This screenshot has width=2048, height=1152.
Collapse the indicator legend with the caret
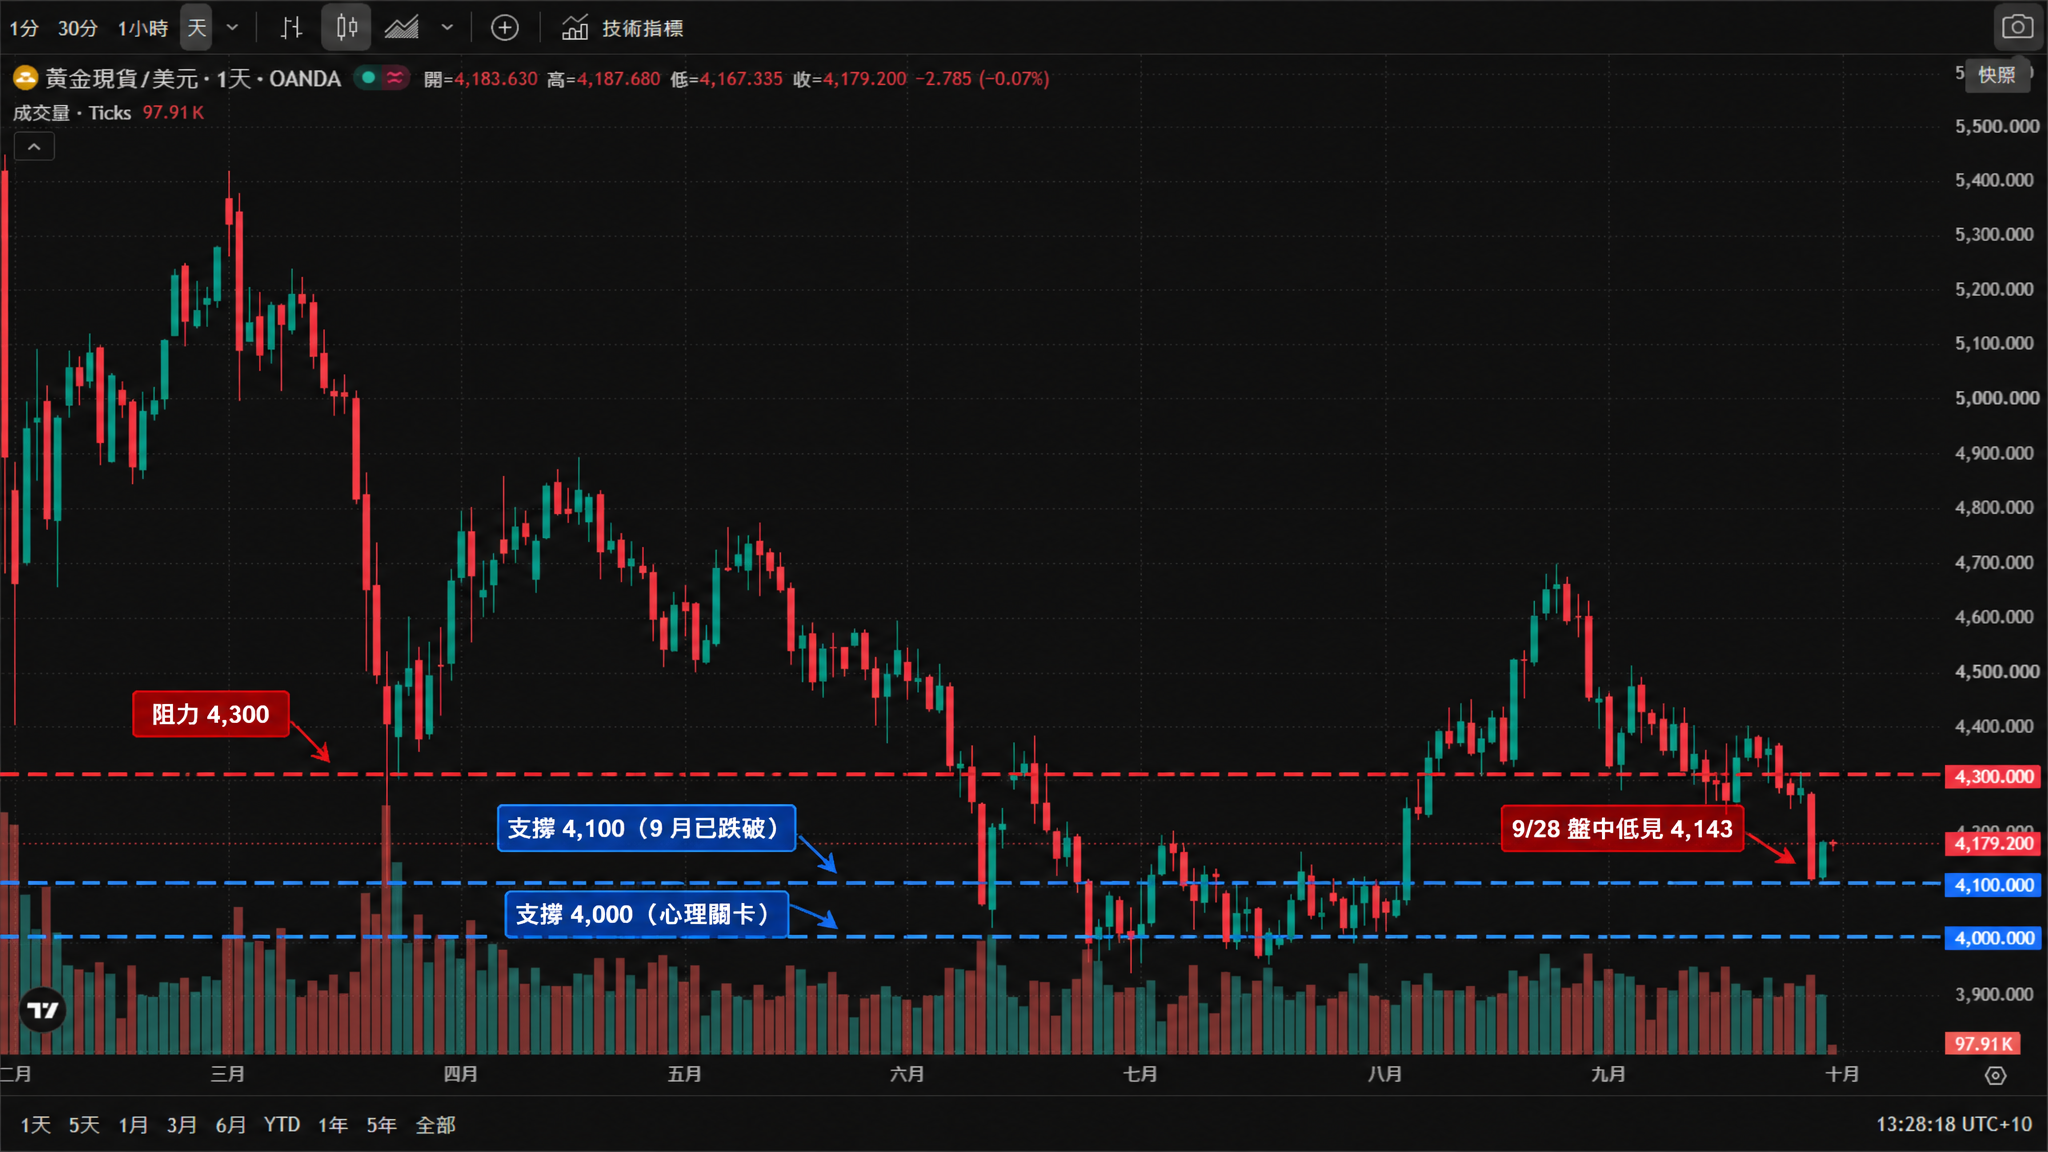click(x=34, y=147)
